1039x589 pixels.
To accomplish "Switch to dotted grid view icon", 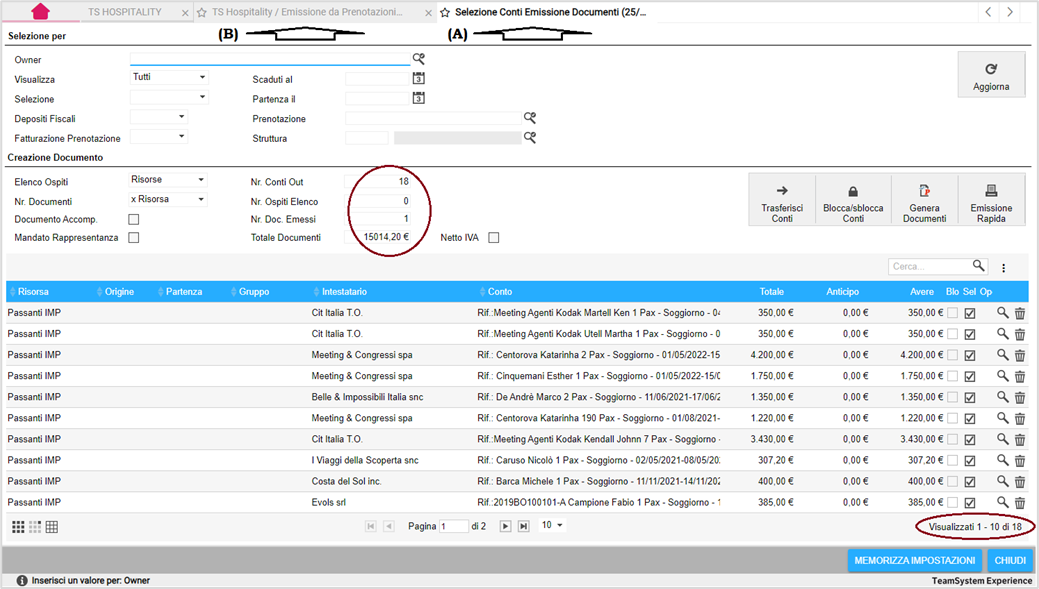I will coord(34,527).
